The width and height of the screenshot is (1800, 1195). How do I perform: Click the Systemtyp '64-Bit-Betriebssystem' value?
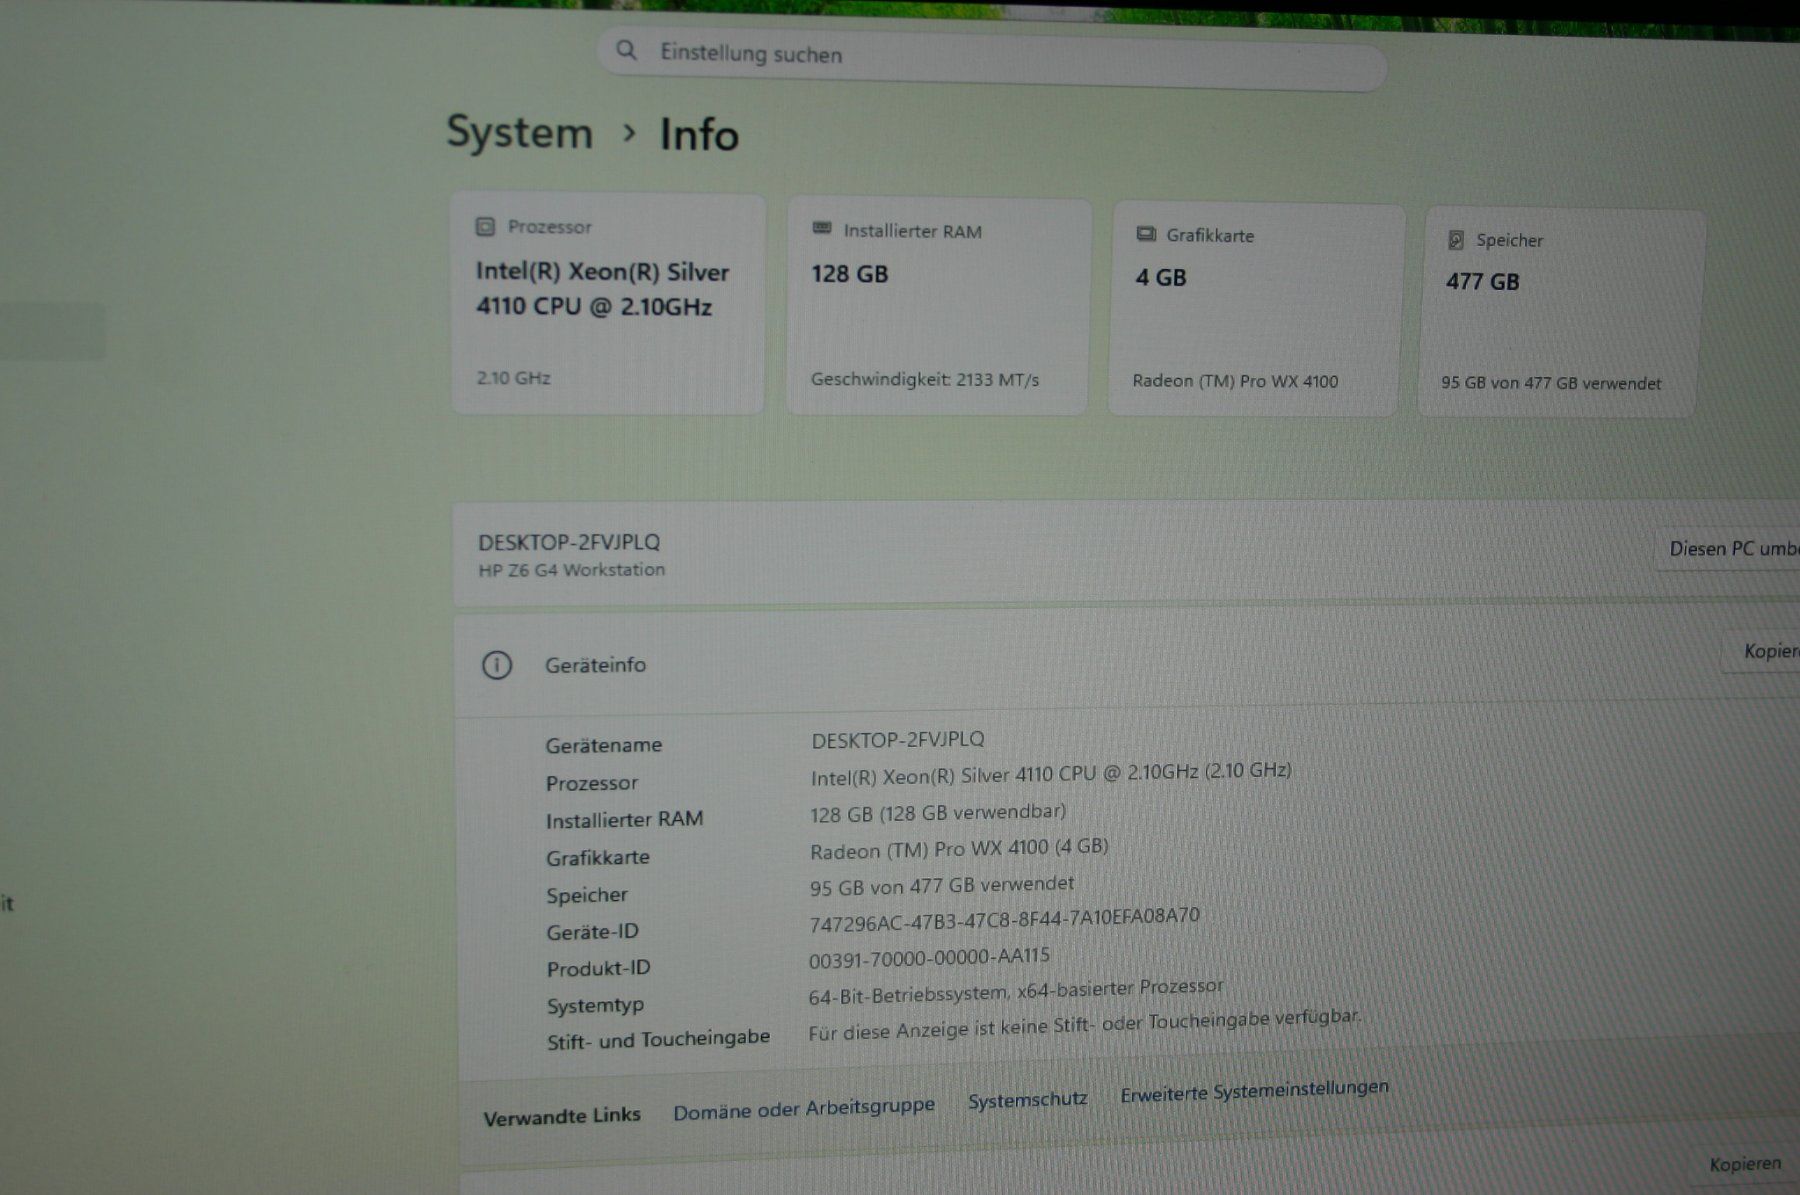[1016, 992]
